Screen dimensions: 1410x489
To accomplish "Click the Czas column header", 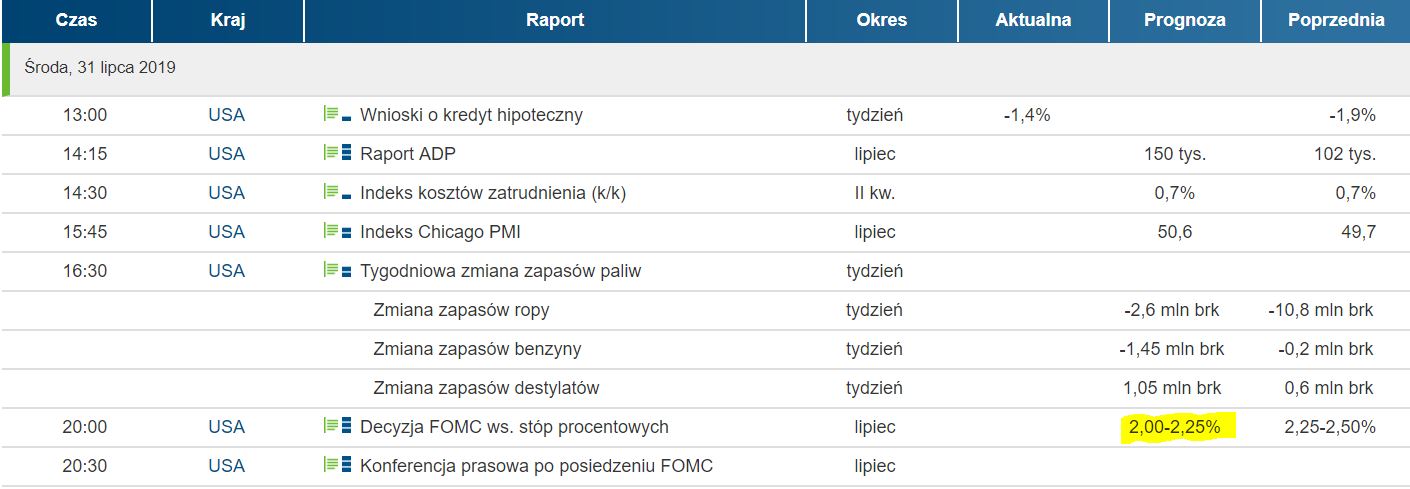I will (76, 20).
